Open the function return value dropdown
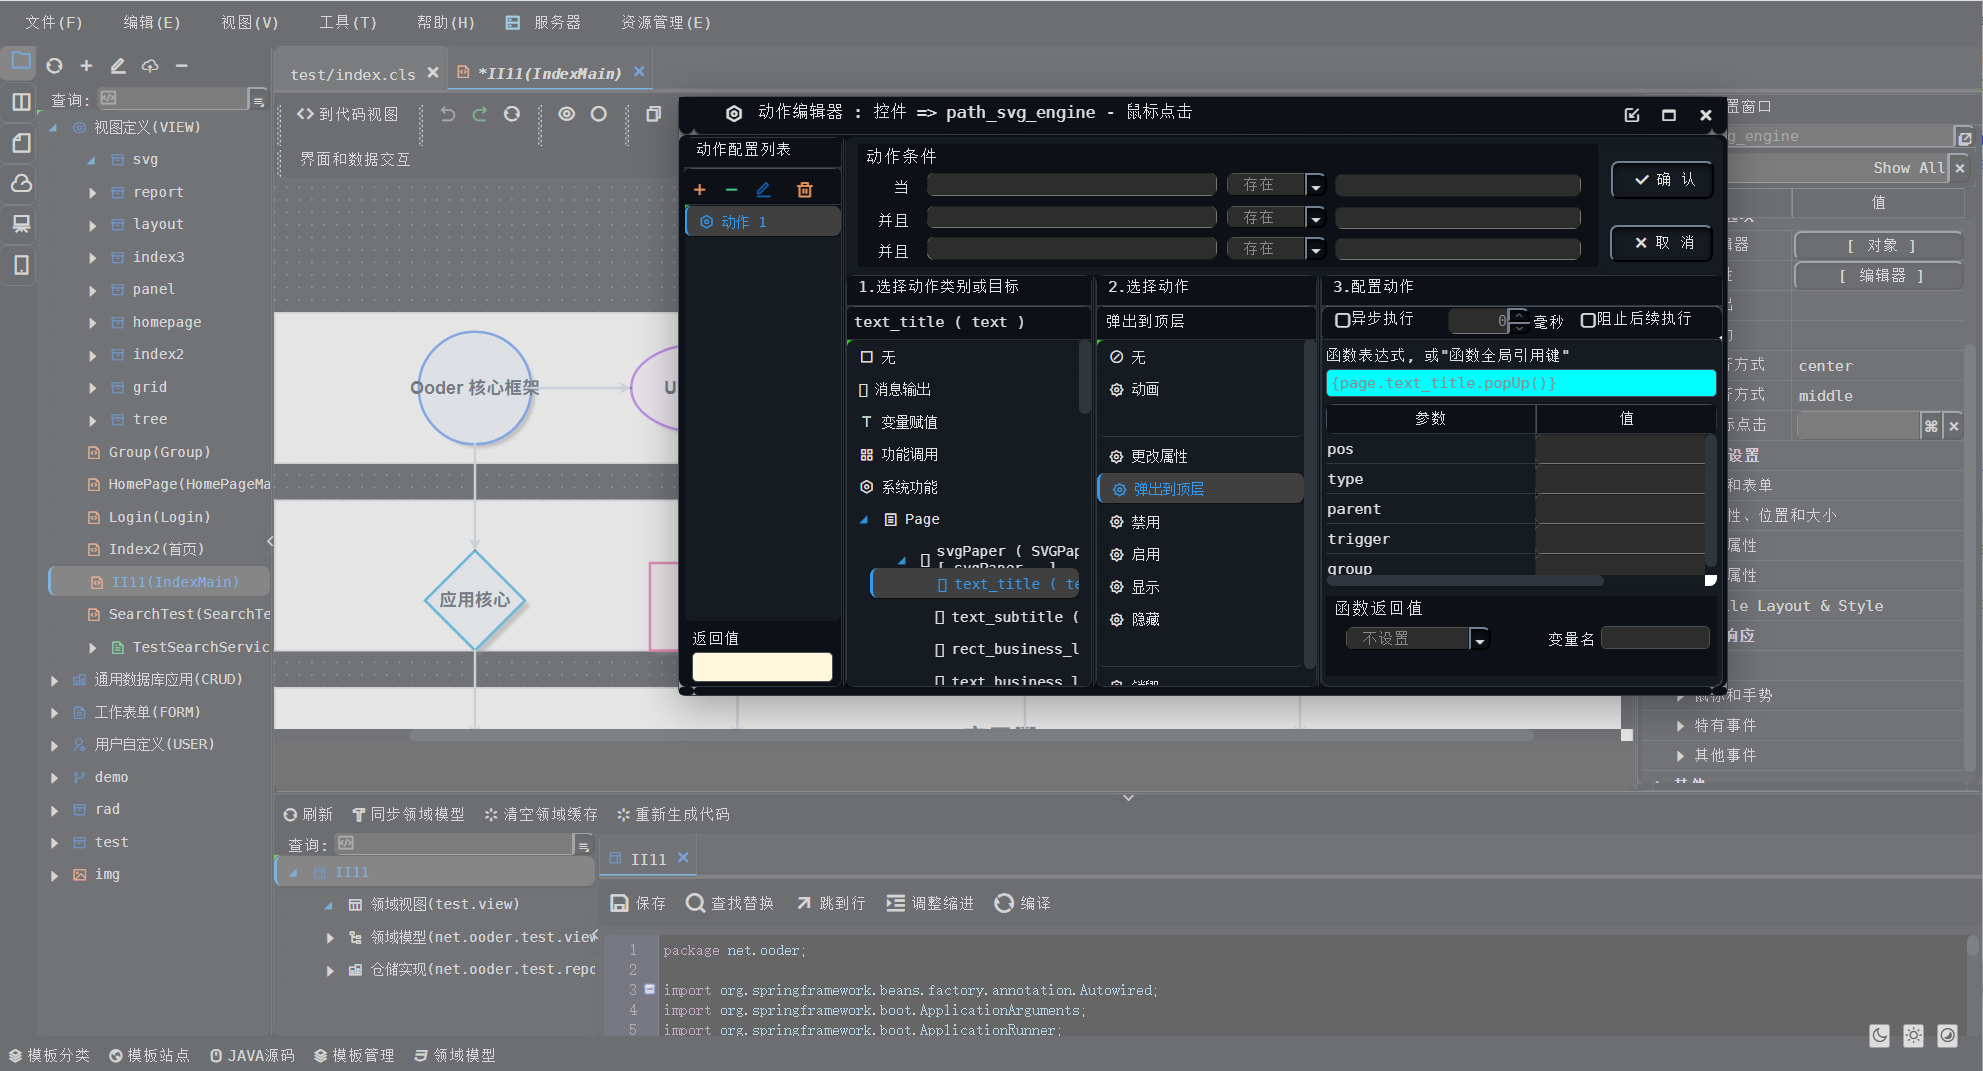Image resolution: width=1983 pixels, height=1071 pixels. pyautogui.click(x=1480, y=639)
